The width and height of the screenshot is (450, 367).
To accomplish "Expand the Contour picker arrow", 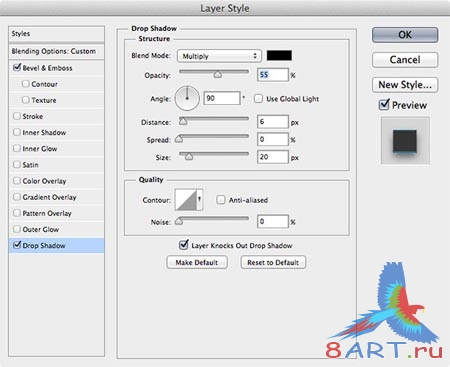I will [200, 200].
